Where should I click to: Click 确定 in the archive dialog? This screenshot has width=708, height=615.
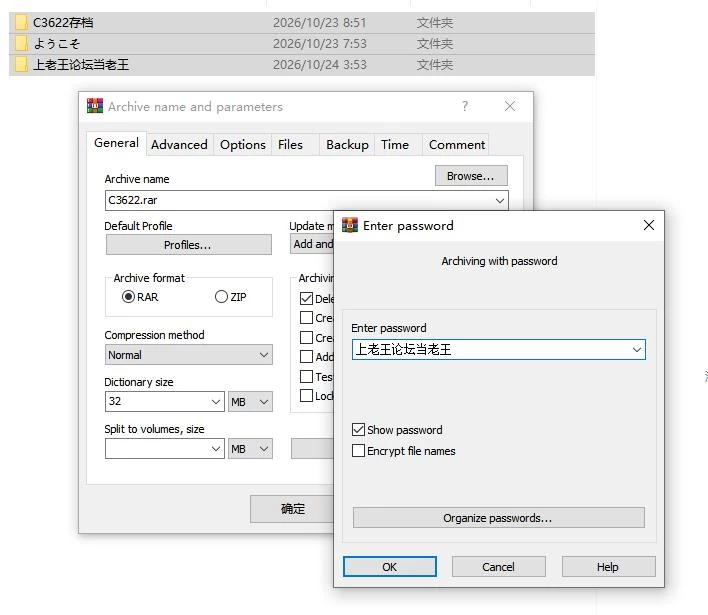[293, 509]
